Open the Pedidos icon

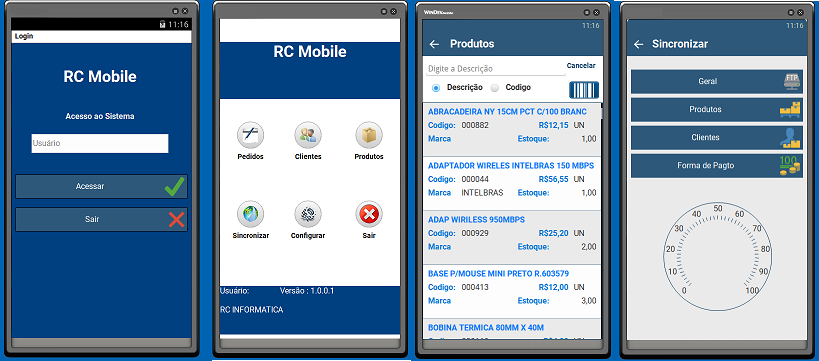click(x=251, y=135)
